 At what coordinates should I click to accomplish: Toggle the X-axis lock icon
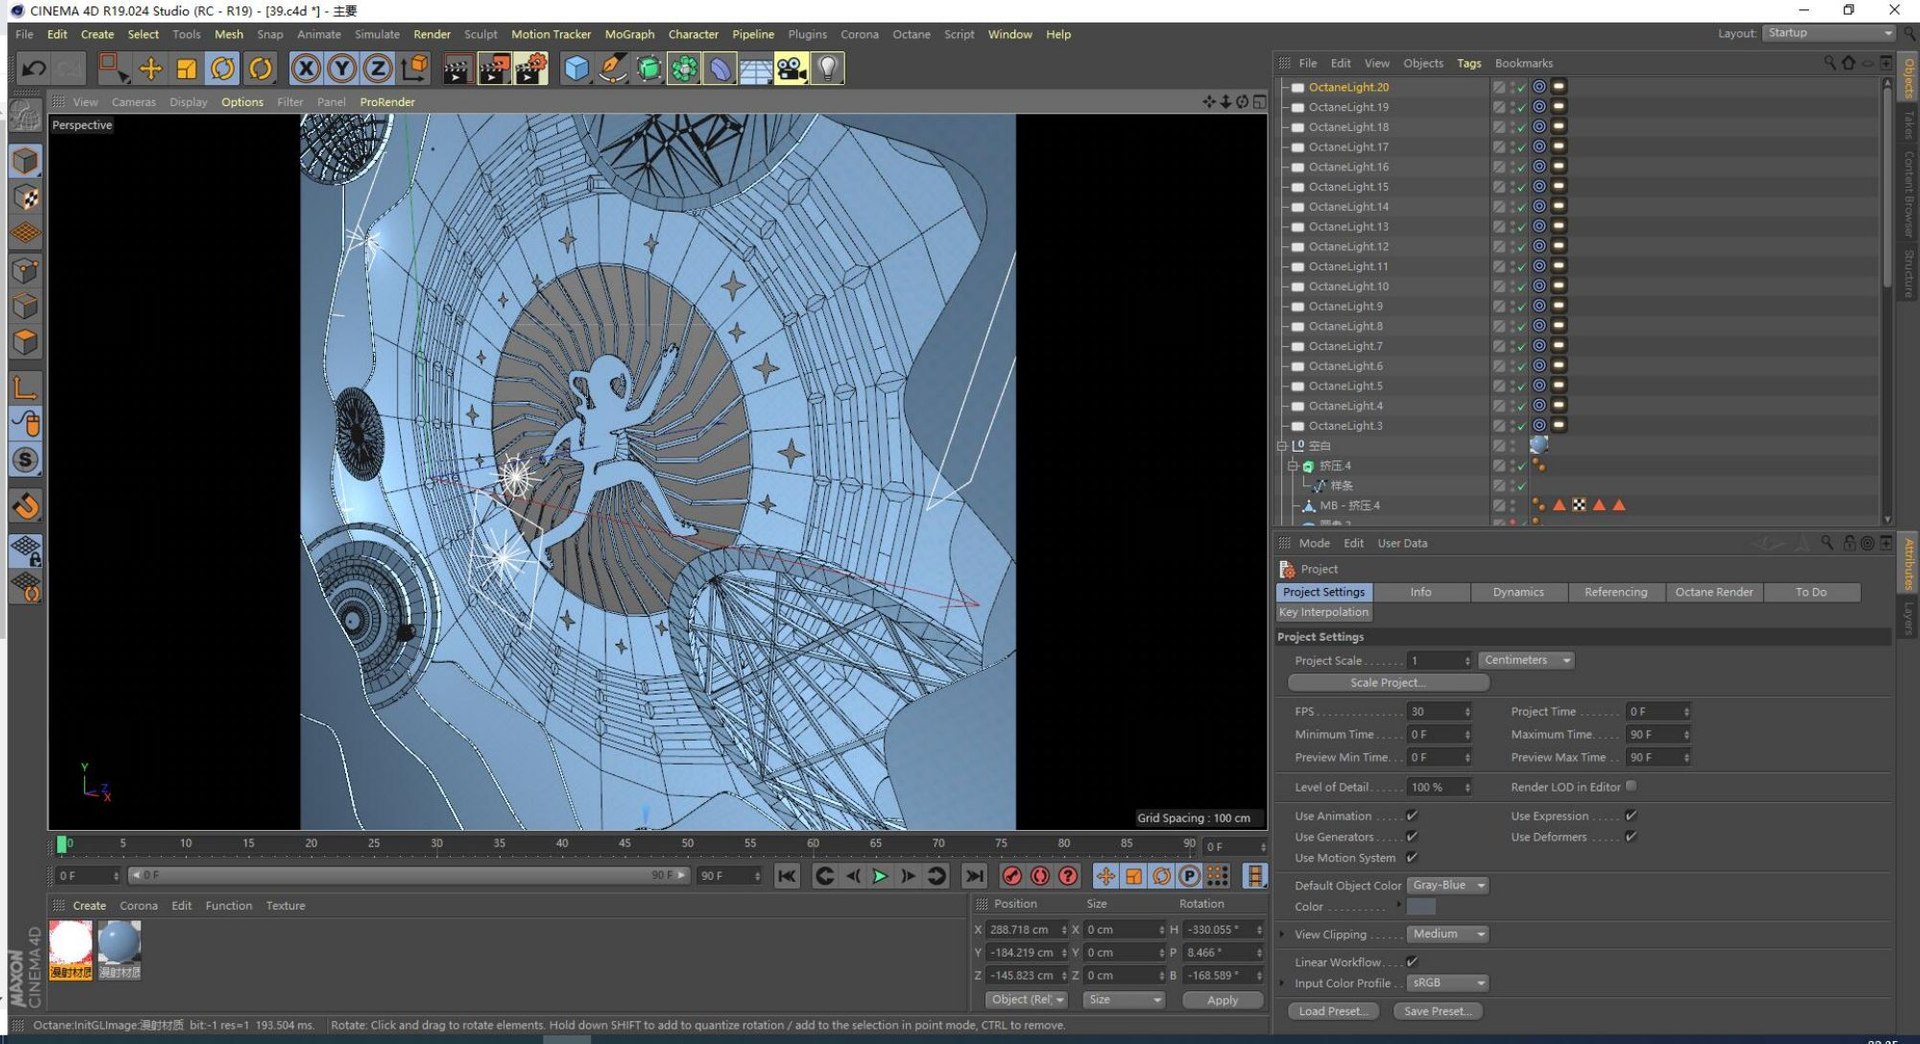306,68
